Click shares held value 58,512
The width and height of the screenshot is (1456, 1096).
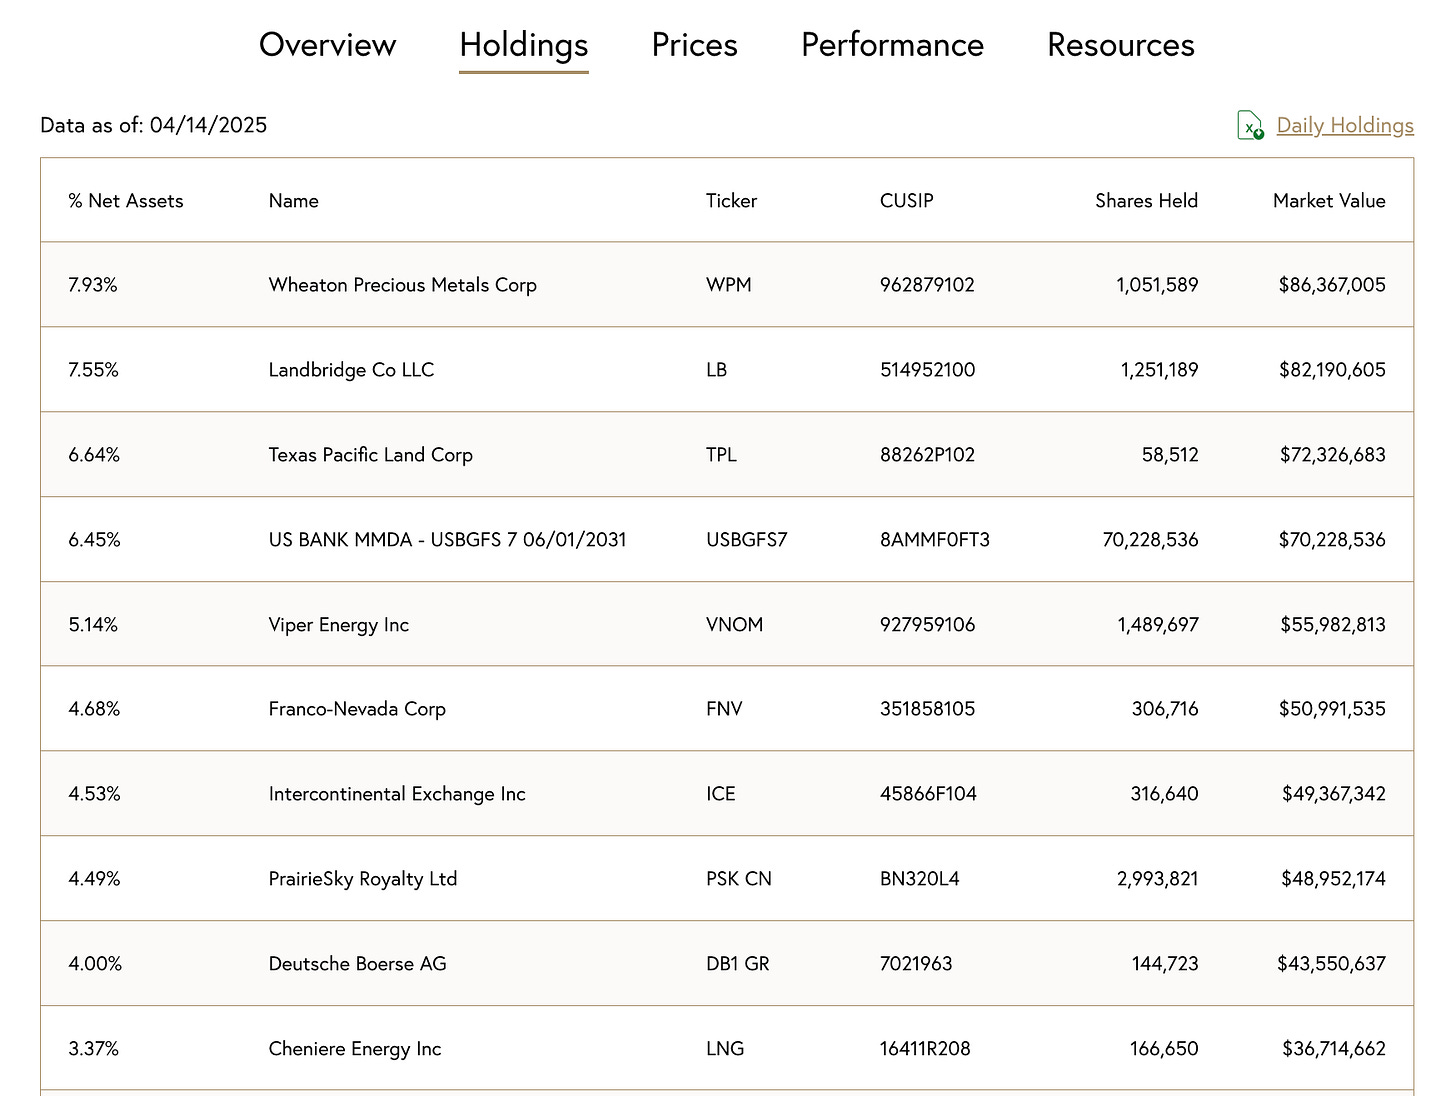(x=1170, y=455)
